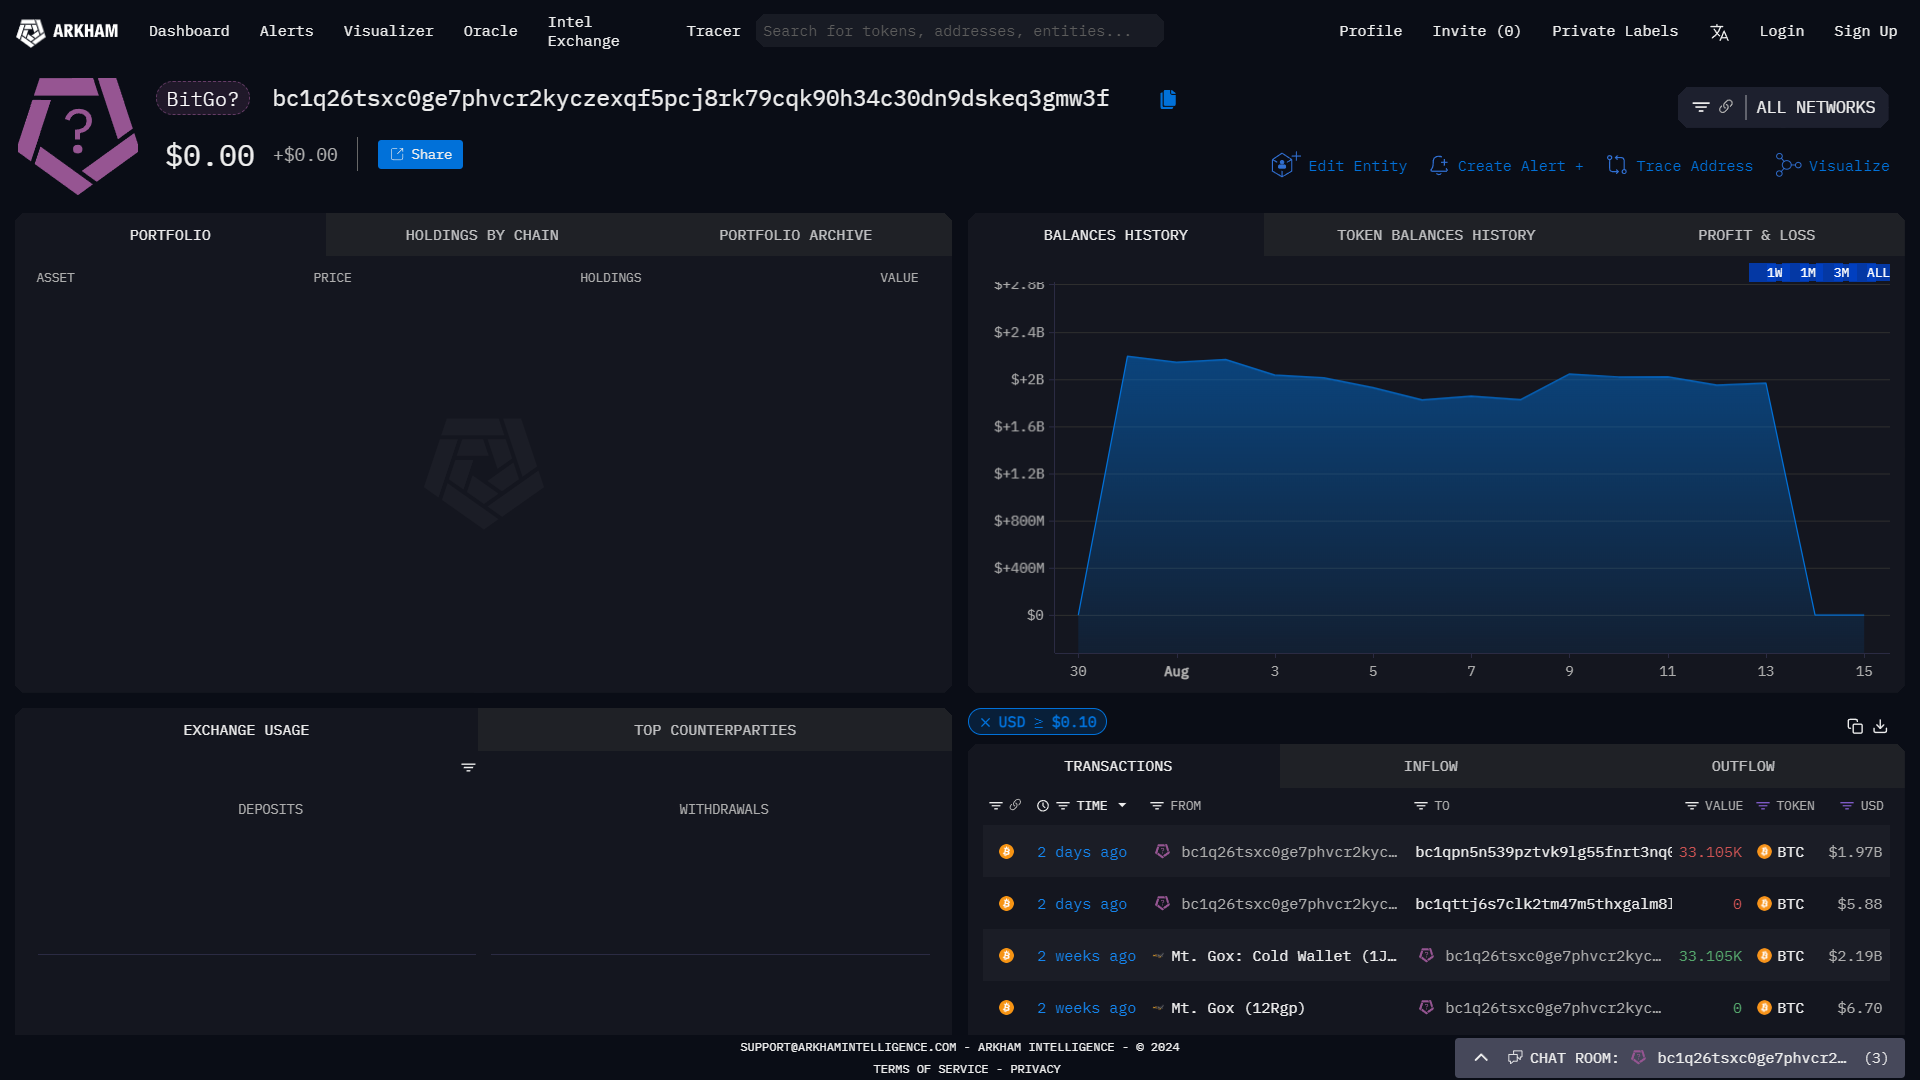Click the chat room speech bubble icon
The image size is (1920, 1080).
[x=1515, y=1058]
